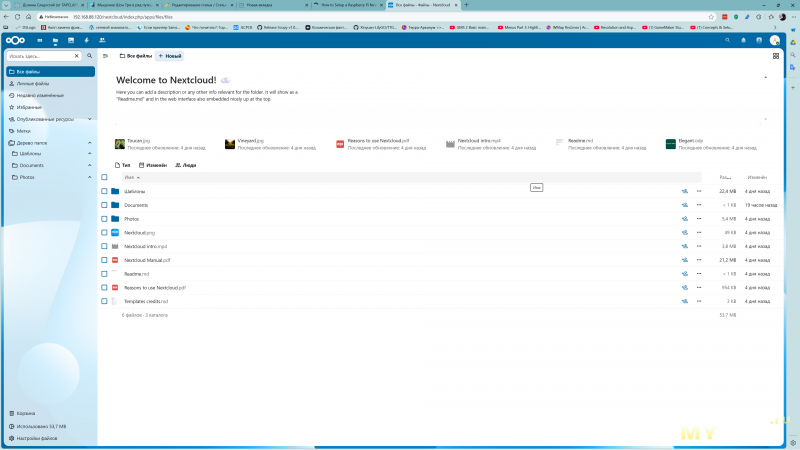Viewport: 800px width, 450px height.
Task: Expand the Опубликованные ресурсы section chevron
Action: [87, 118]
